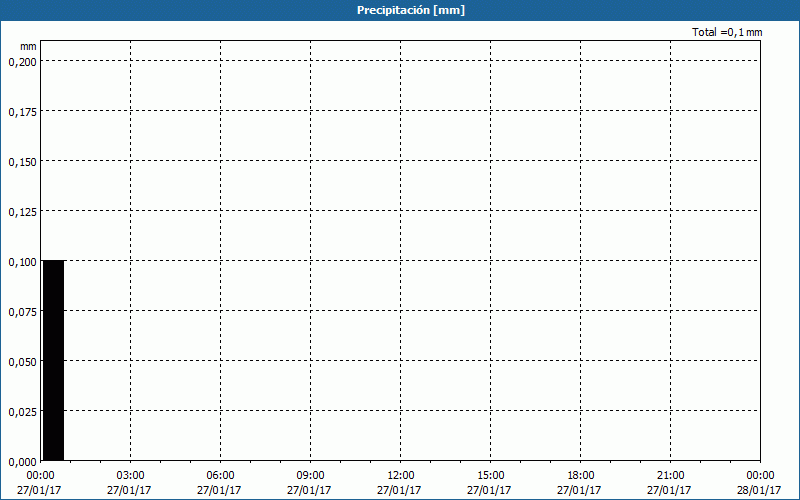
Task: Click the 0,125 y-axis label
Action: pos(22,211)
